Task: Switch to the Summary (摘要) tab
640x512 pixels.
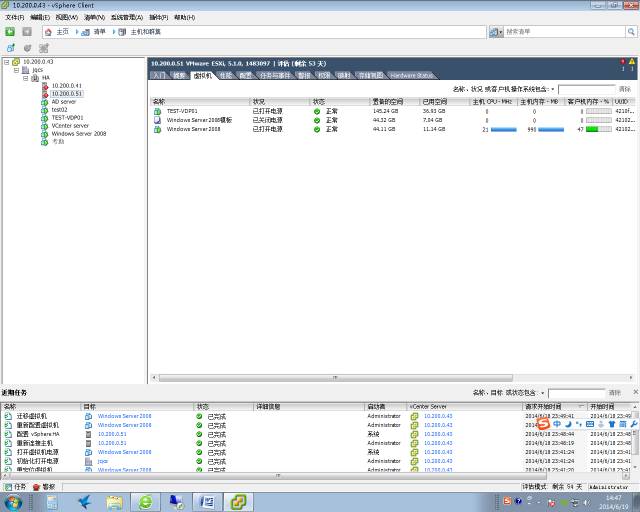Action: (x=179, y=76)
